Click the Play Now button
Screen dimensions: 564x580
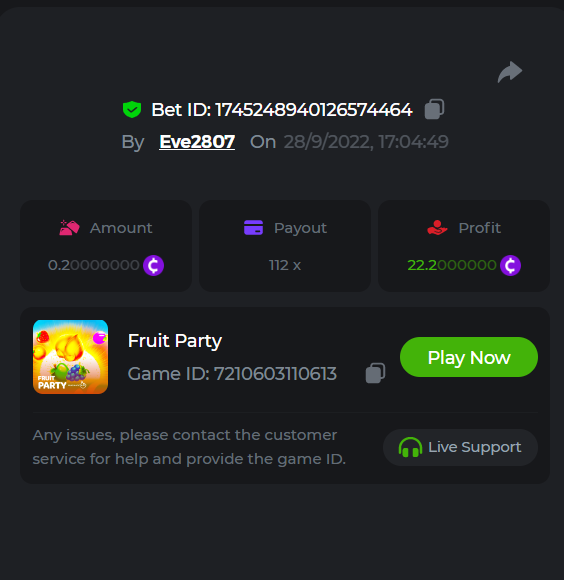click(x=469, y=357)
